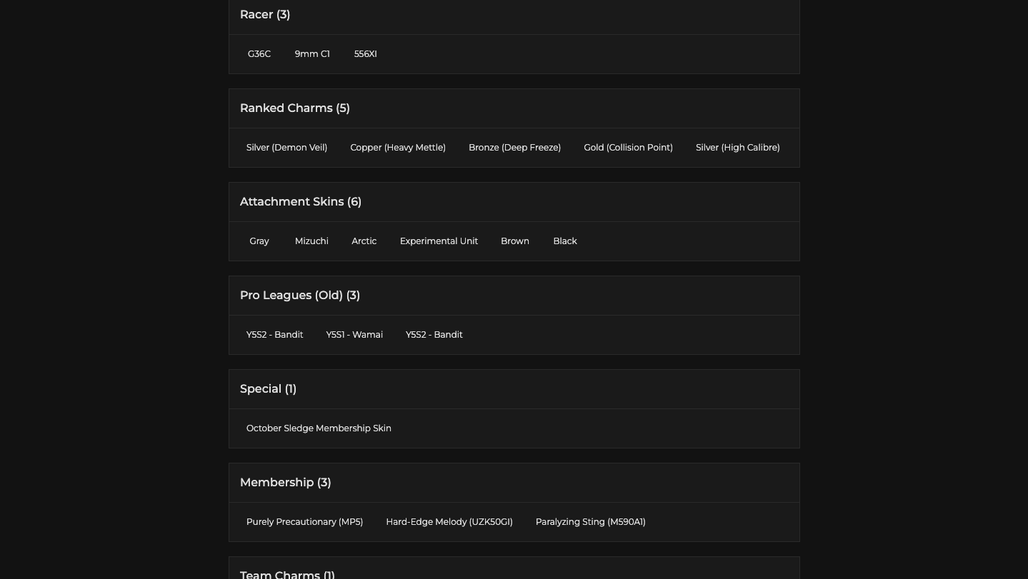Select the Black attachment skin
This screenshot has height=579, width=1028.
click(x=564, y=241)
